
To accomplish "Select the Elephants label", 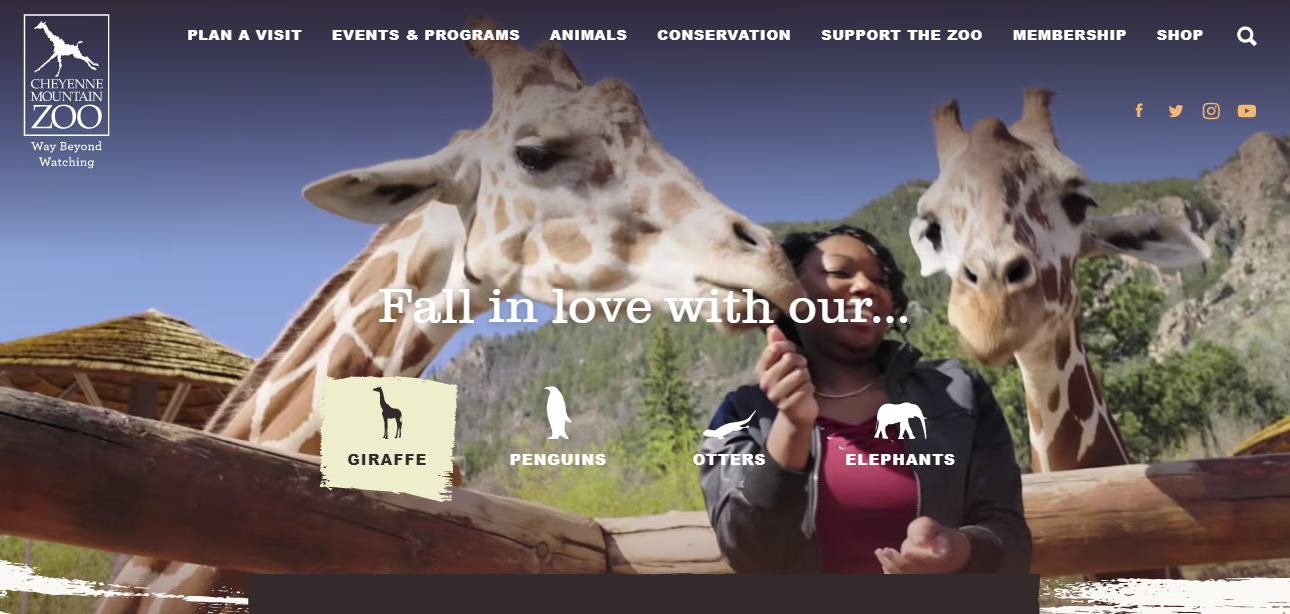I will (900, 460).
